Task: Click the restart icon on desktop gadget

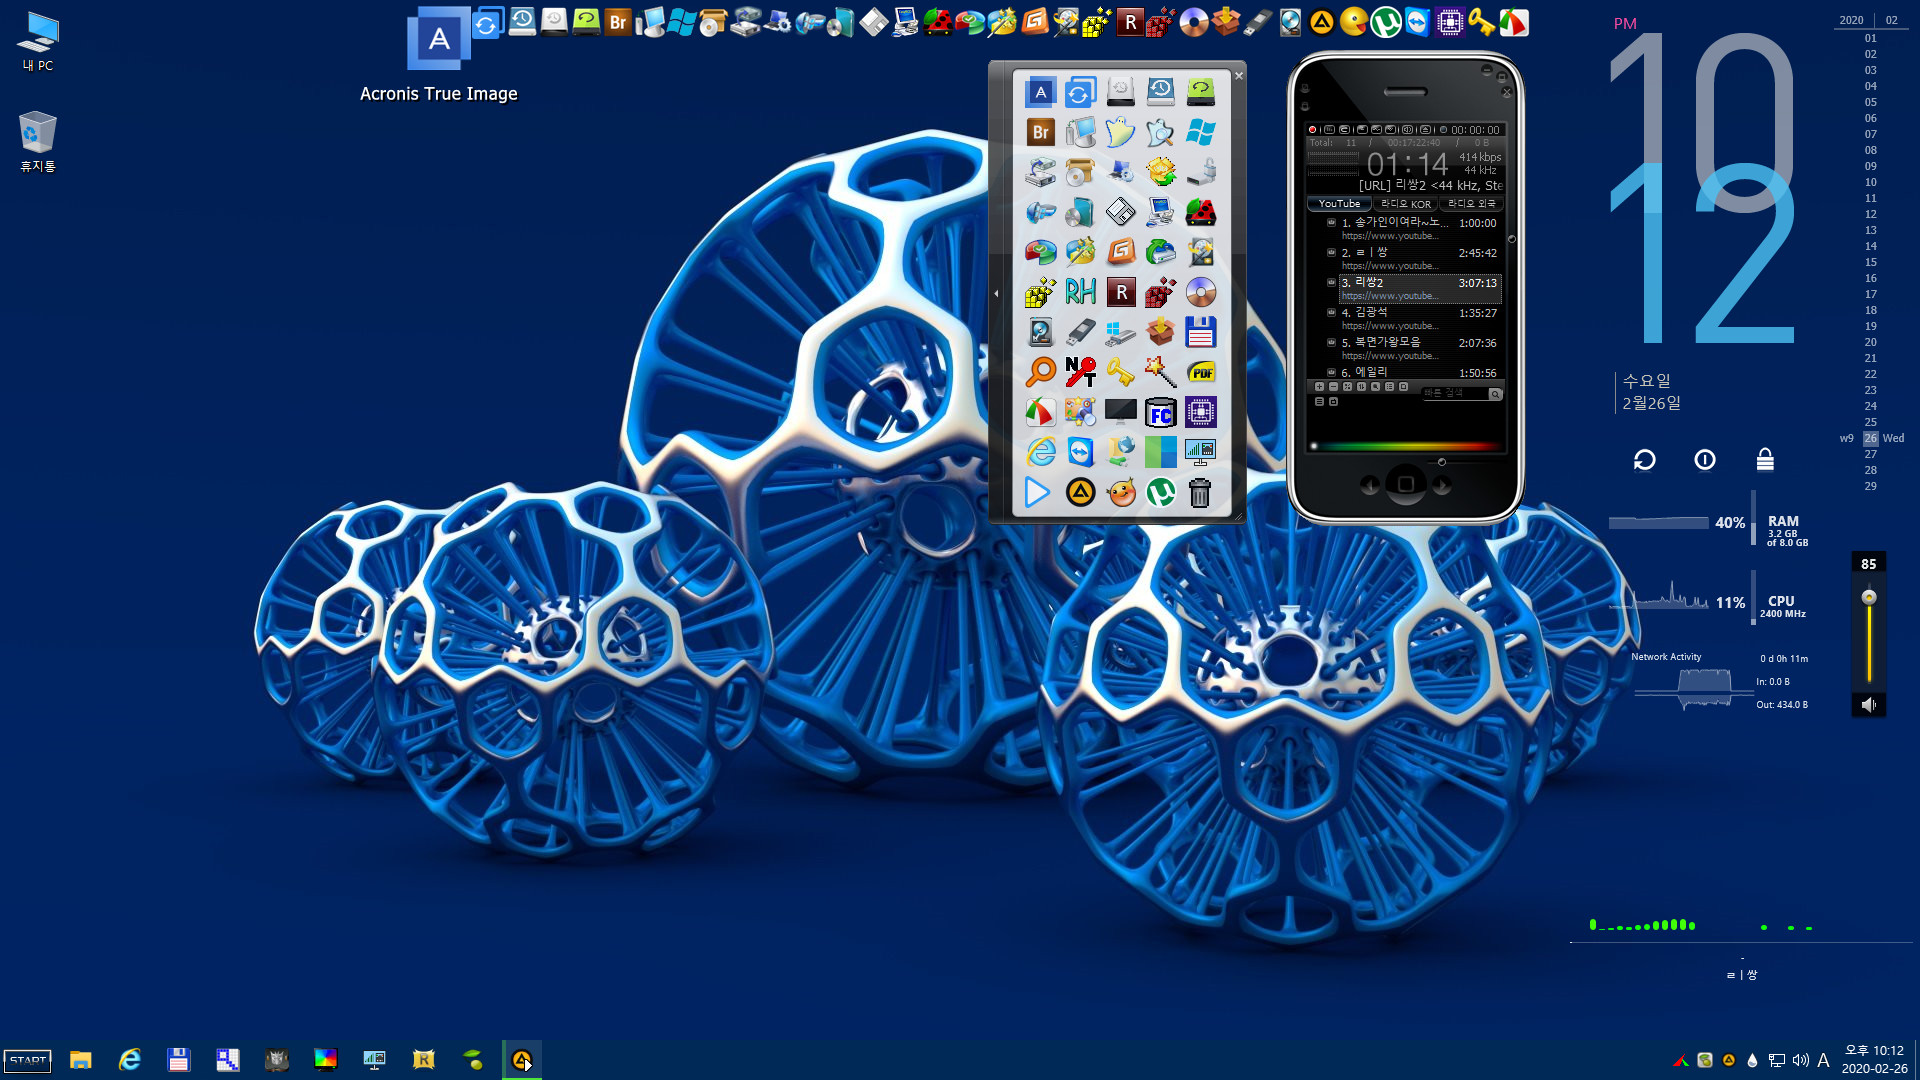Action: pyautogui.click(x=1644, y=460)
